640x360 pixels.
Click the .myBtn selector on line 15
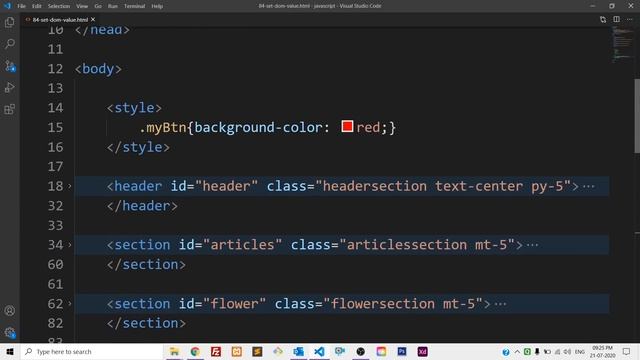(162, 127)
